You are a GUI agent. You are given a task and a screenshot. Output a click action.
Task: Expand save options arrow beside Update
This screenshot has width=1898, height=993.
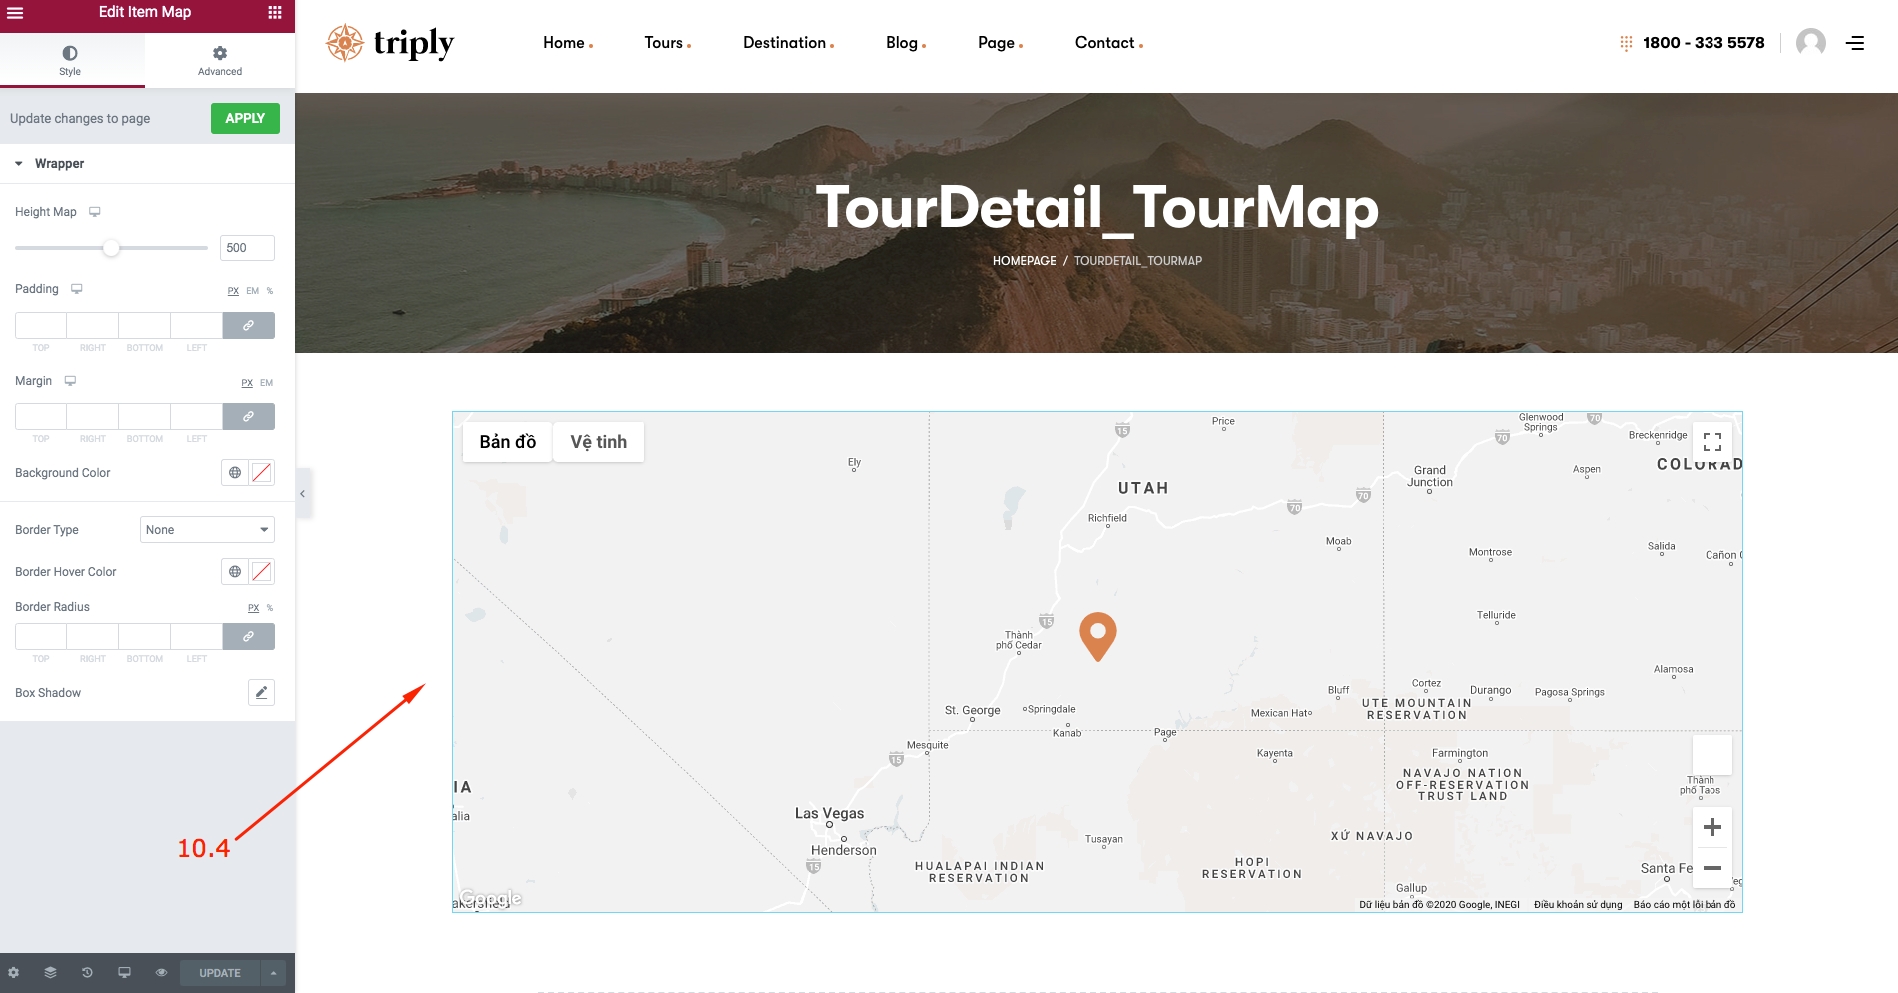tap(273, 972)
